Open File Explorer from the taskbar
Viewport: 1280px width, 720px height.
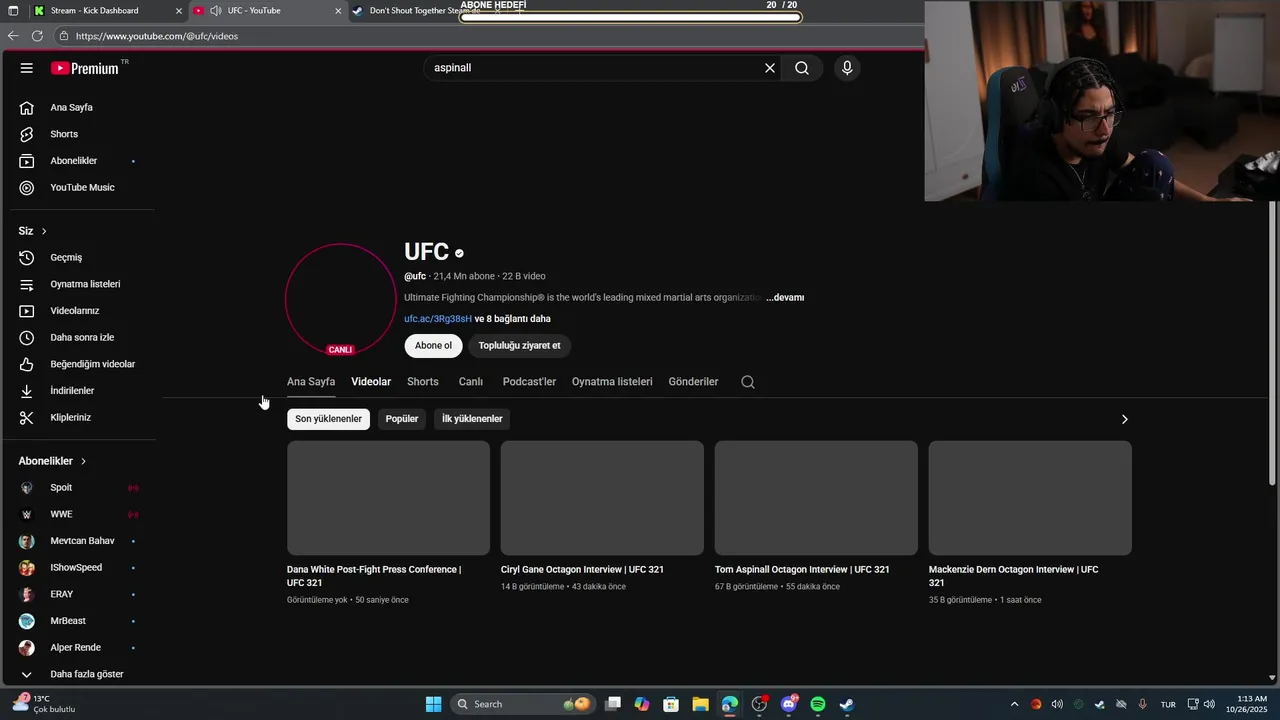tap(700, 704)
